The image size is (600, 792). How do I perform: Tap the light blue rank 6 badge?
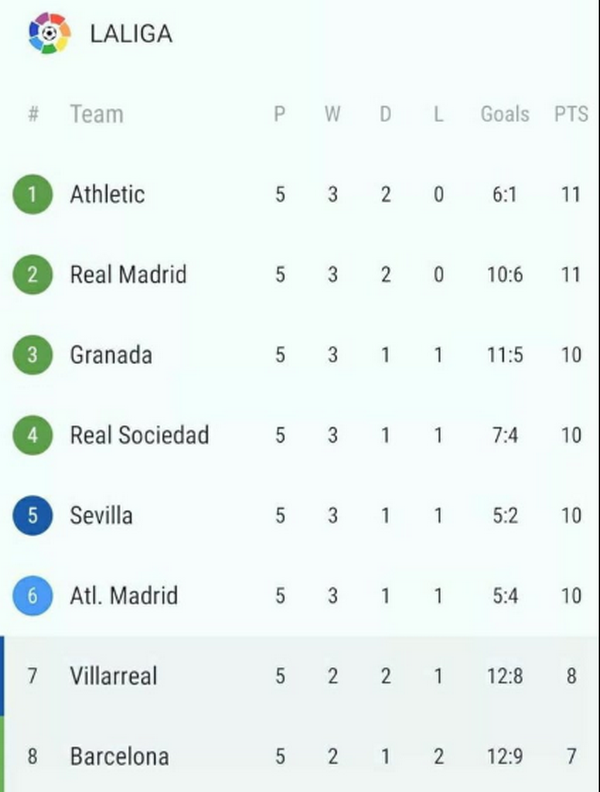[x=33, y=595]
